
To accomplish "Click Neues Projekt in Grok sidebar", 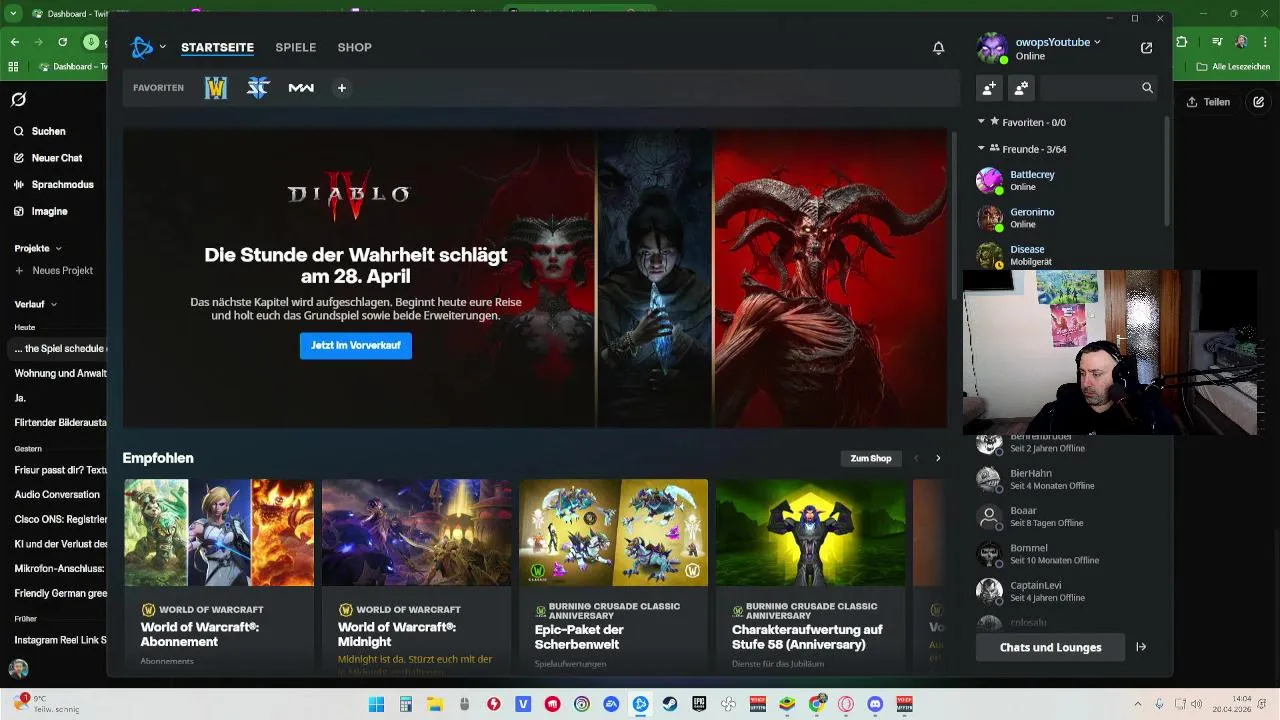I will (x=54, y=271).
